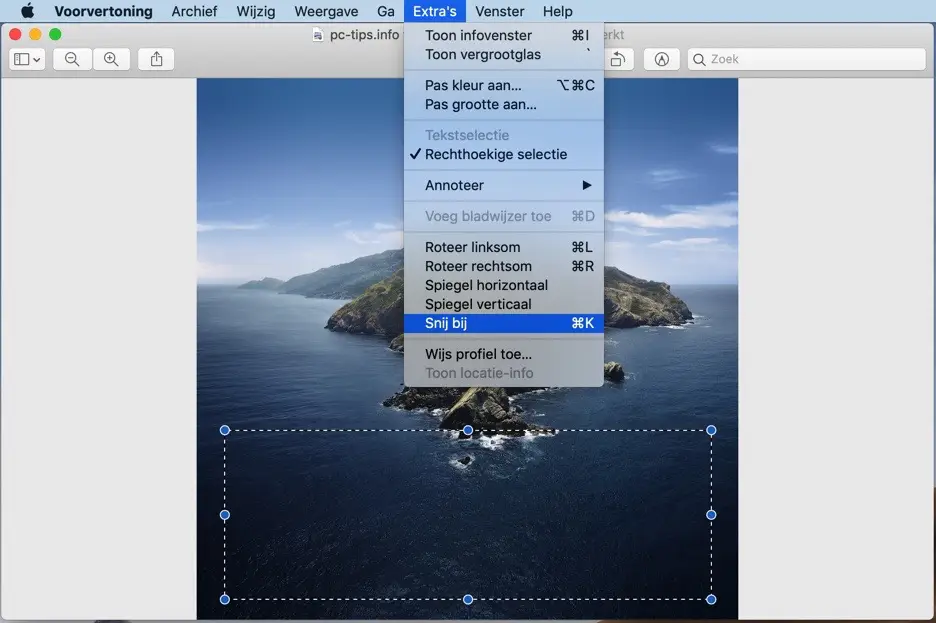Choose Roteer linksom

tap(504, 247)
